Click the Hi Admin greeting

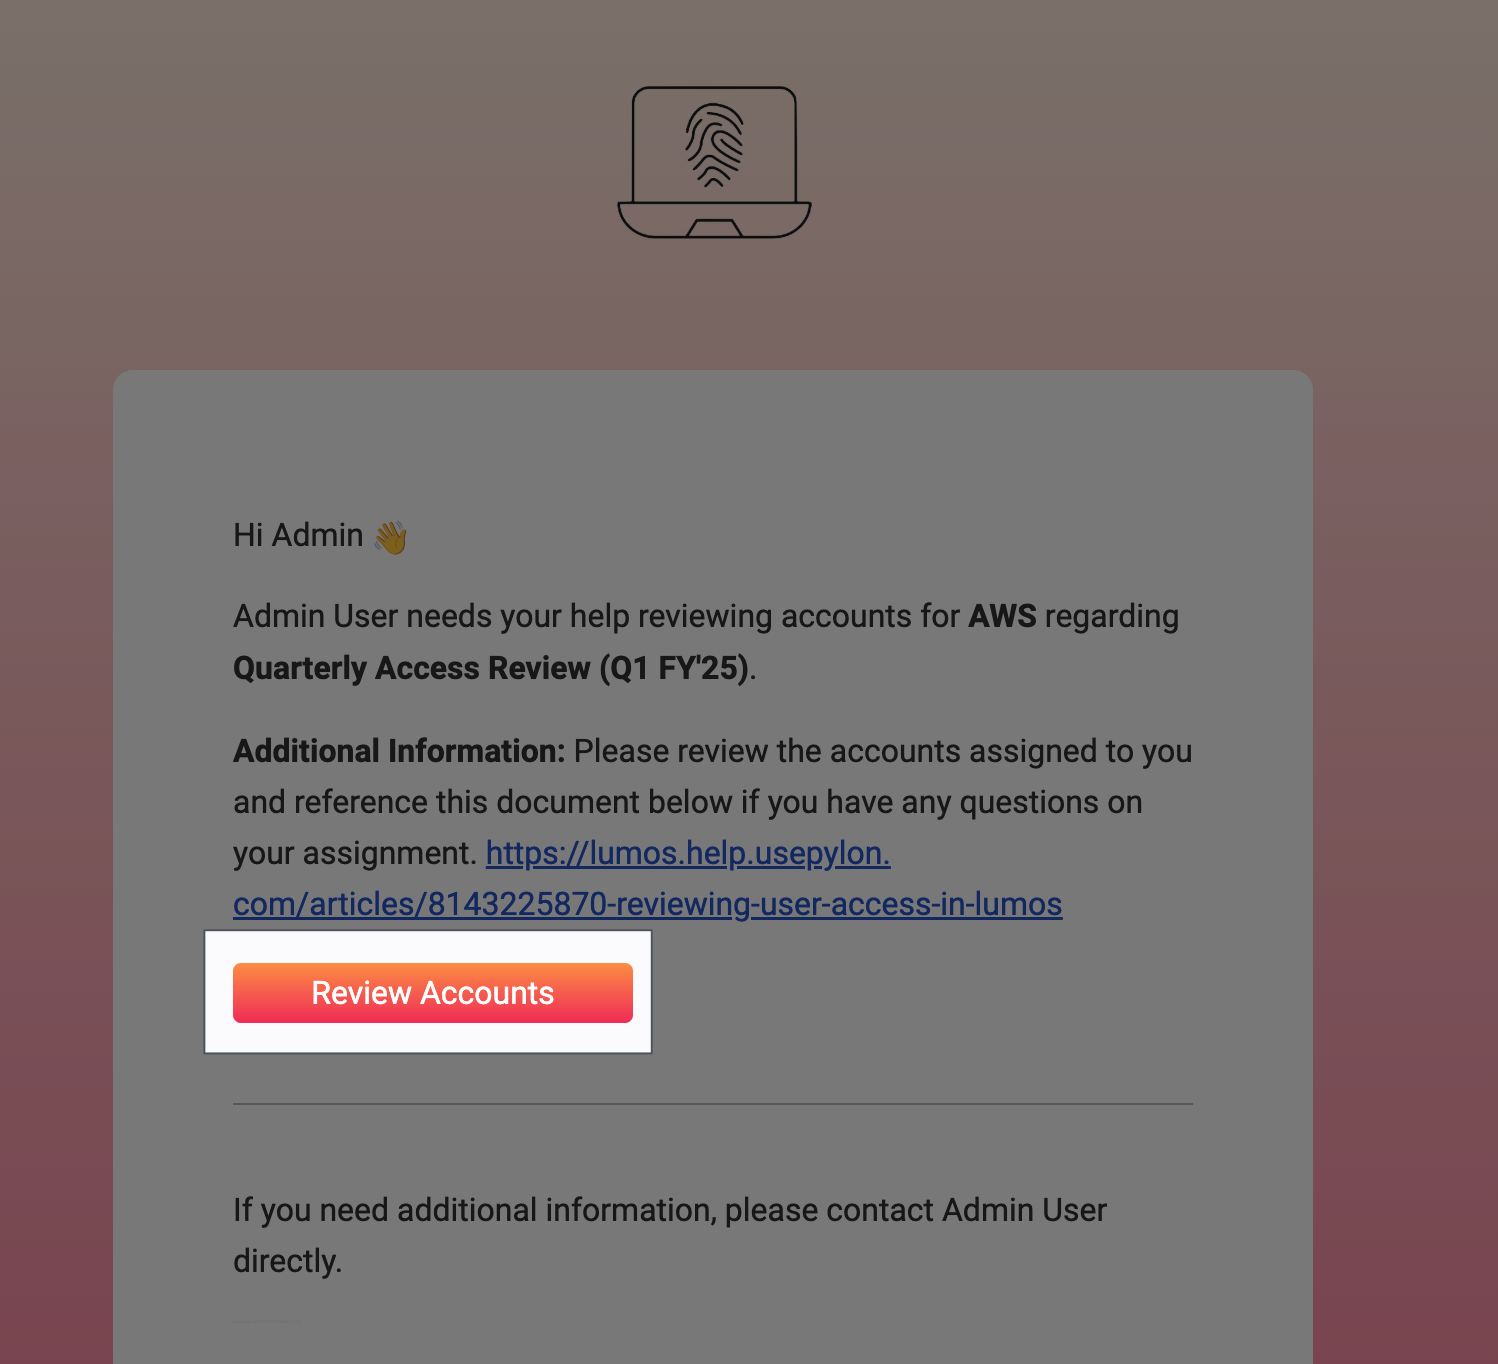(x=298, y=535)
